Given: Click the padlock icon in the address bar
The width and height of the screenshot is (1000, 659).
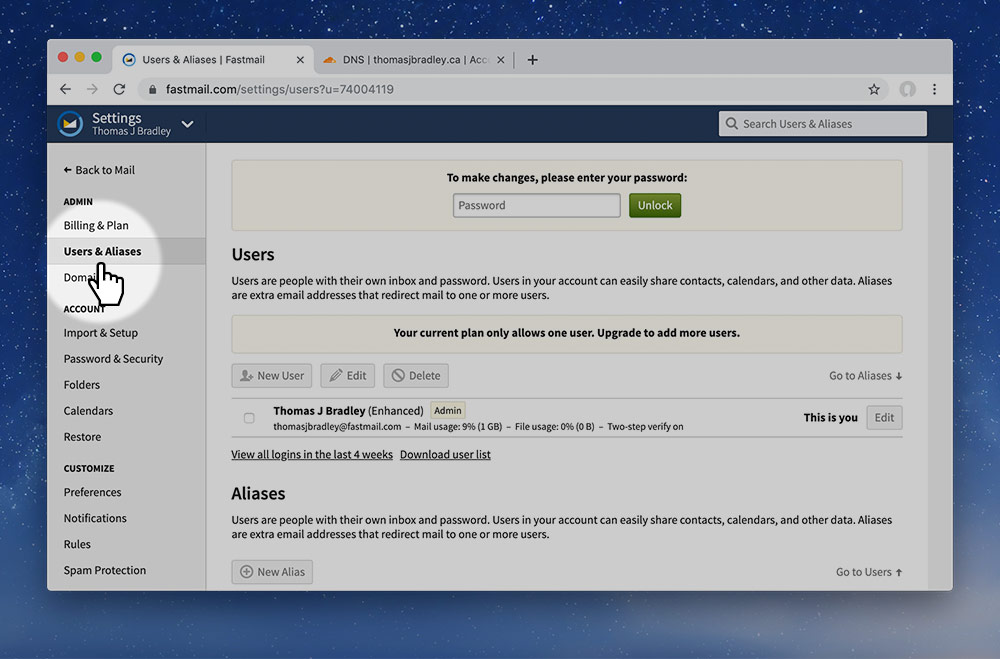Looking at the screenshot, I should click(151, 88).
